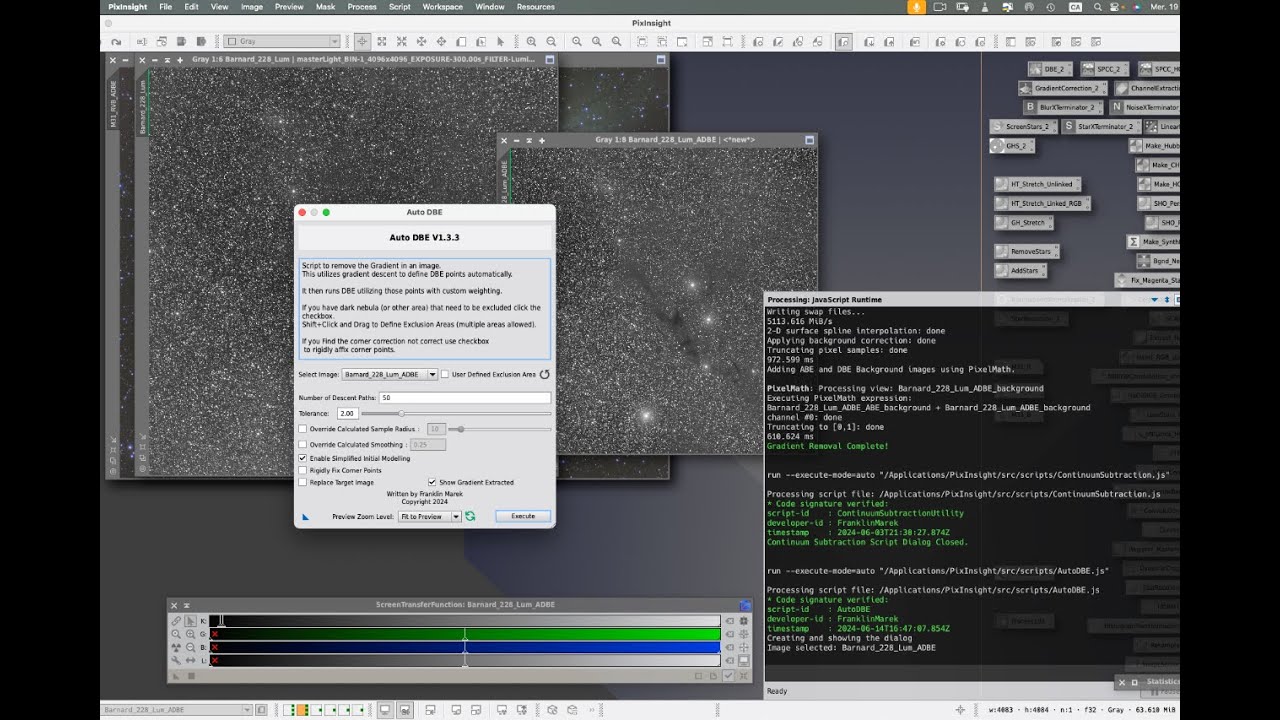1280x720 pixels.
Task: Open the GH_Stretch process
Action: point(1022,223)
